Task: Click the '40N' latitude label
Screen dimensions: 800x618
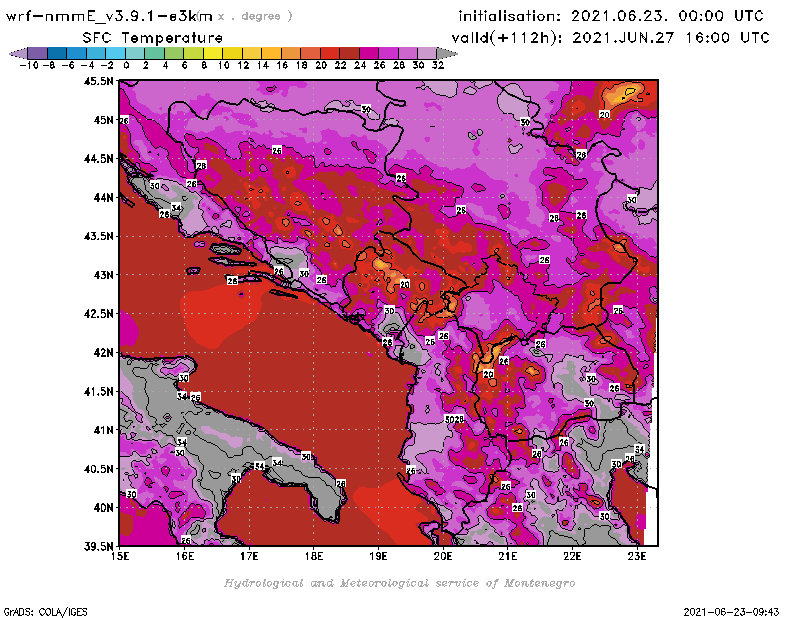Action: pos(103,508)
